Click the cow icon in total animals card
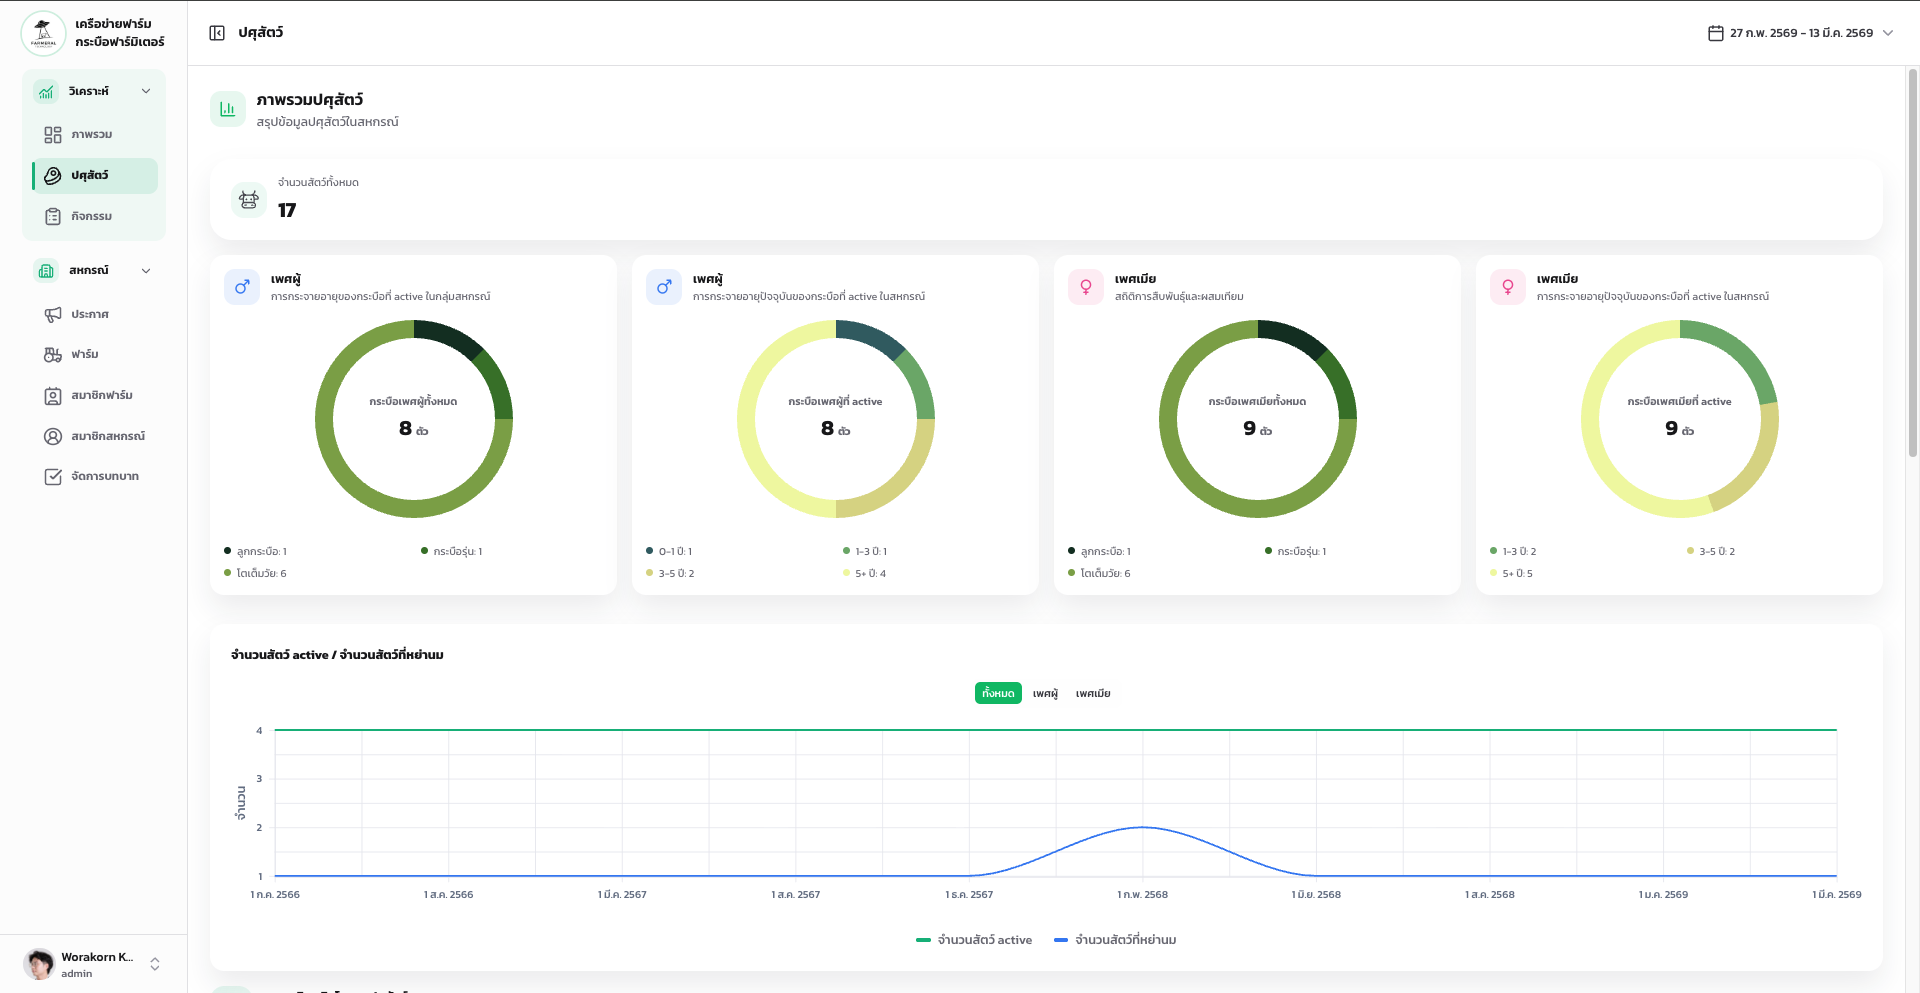This screenshot has width=1920, height=993. tap(249, 200)
